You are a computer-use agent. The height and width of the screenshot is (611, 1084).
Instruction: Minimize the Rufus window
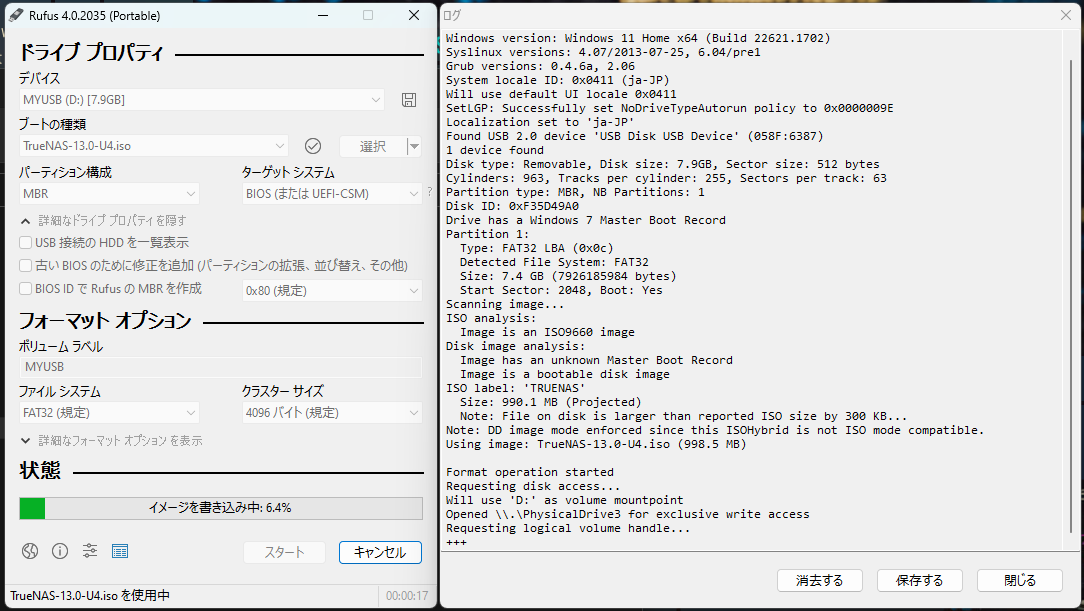[x=323, y=15]
